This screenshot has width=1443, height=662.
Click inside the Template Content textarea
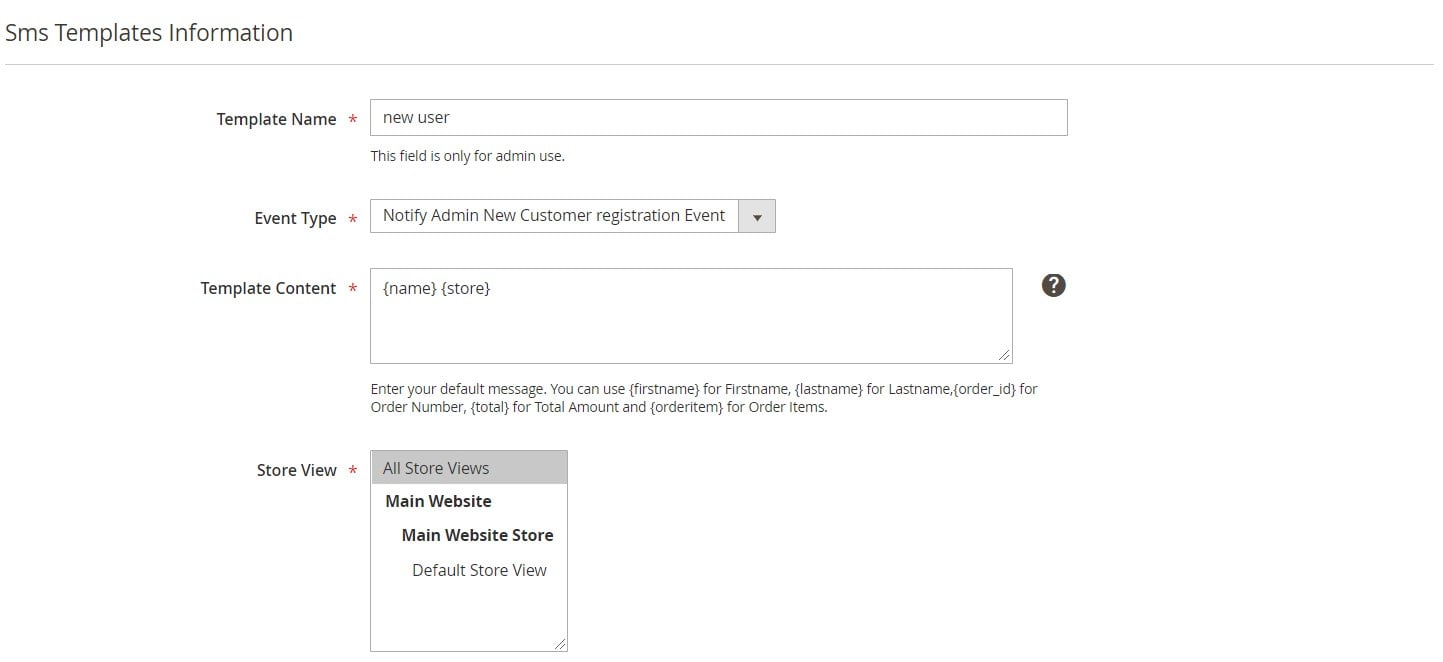691,315
